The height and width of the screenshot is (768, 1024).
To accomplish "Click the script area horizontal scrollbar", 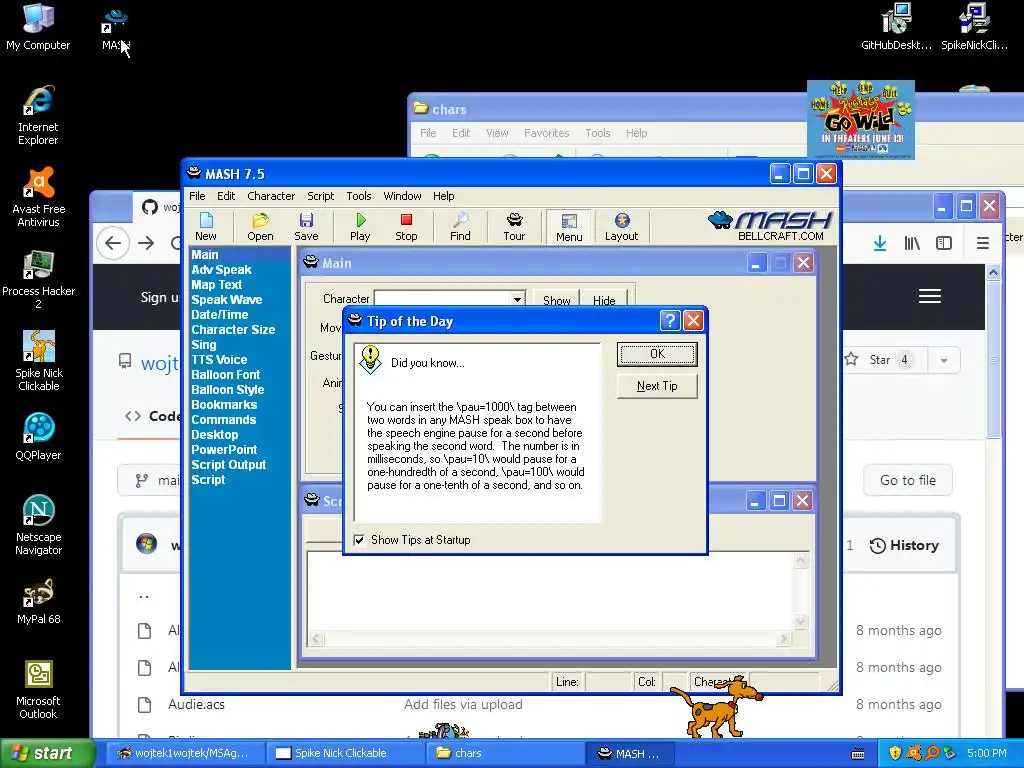I will point(551,639).
